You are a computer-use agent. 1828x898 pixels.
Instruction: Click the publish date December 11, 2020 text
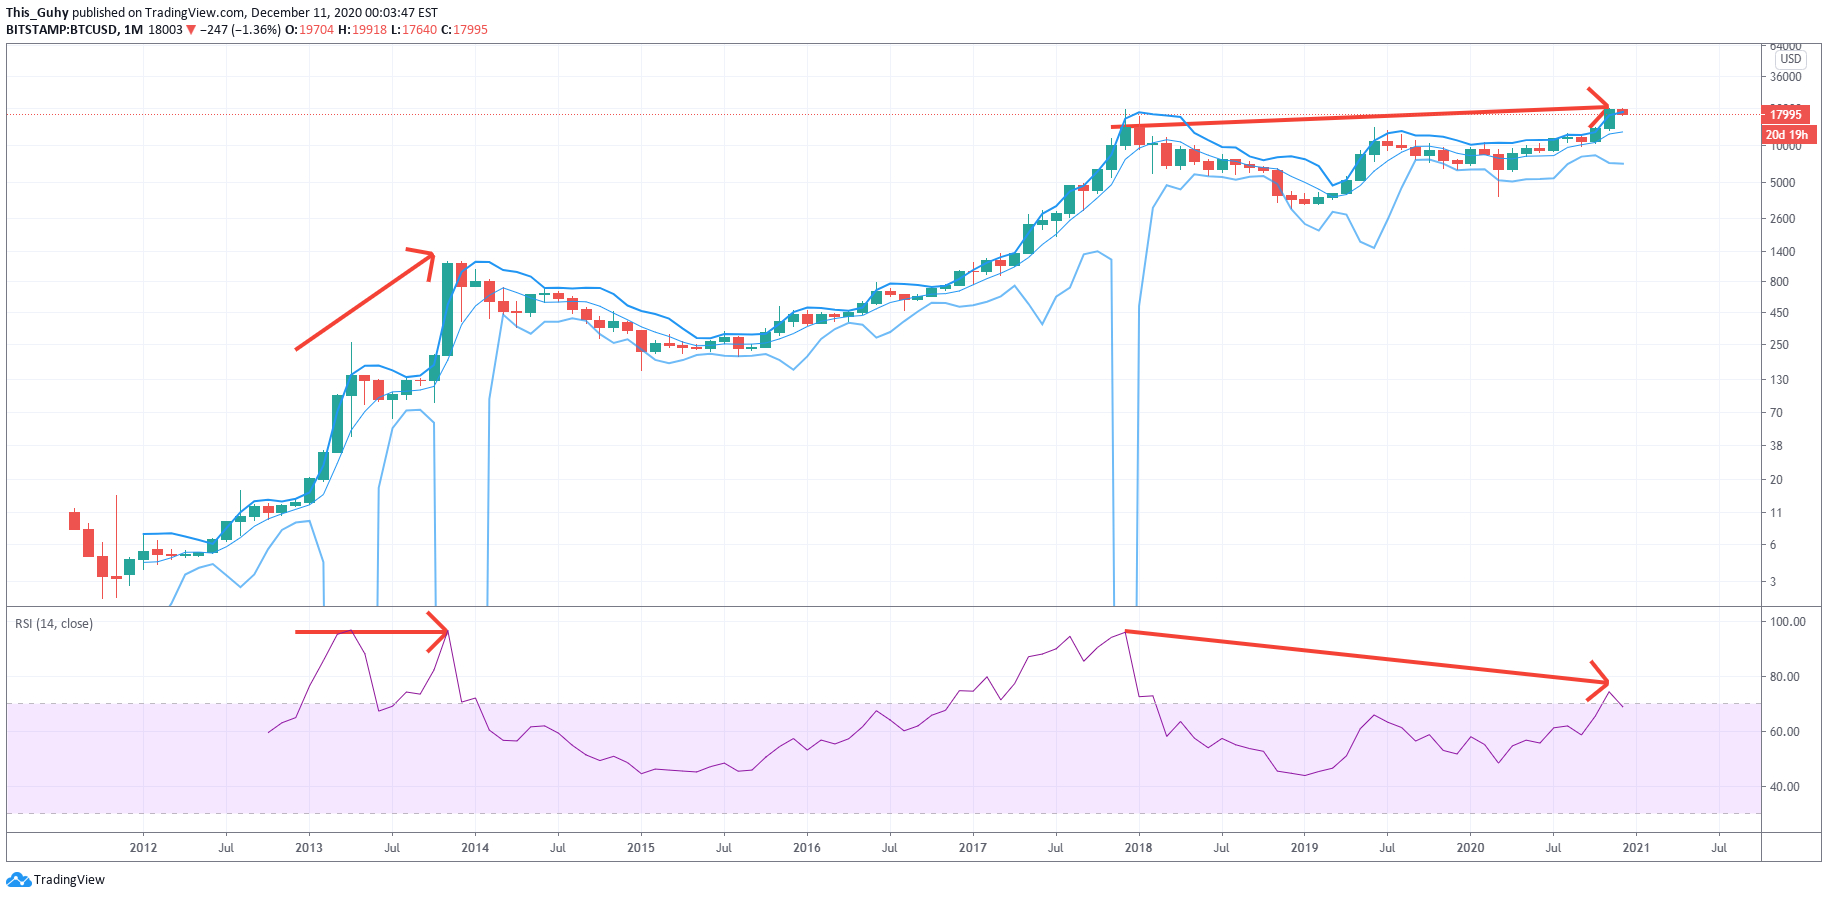pyautogui.click(x=311, y=13)
